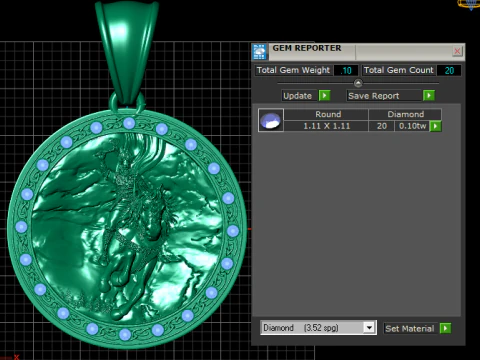
Task: Select the bottom center gem on pendant
Action: coord(125,334)
